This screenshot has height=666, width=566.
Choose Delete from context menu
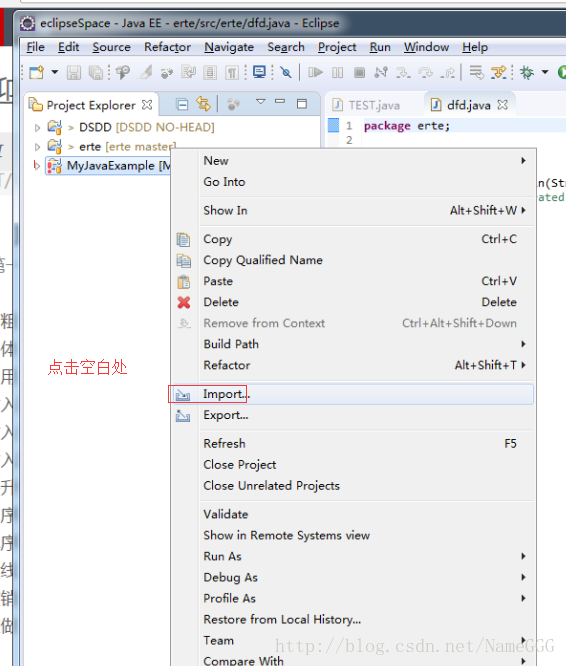[352, 302]
